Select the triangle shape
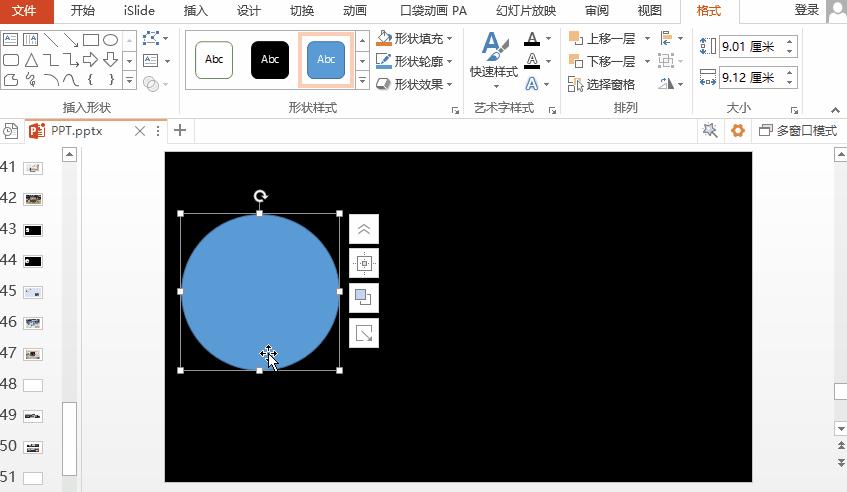 click(31, 59)
